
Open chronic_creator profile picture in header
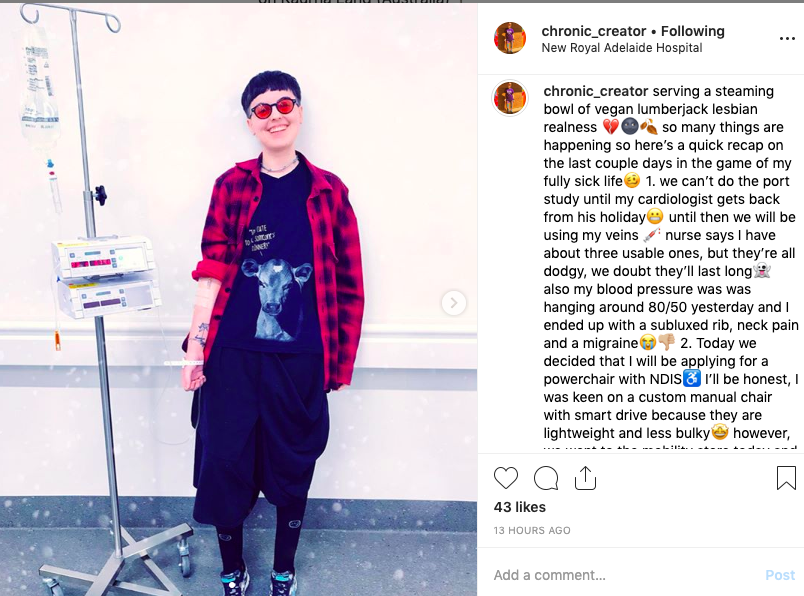pyautogui.click(x=510, y=38)
